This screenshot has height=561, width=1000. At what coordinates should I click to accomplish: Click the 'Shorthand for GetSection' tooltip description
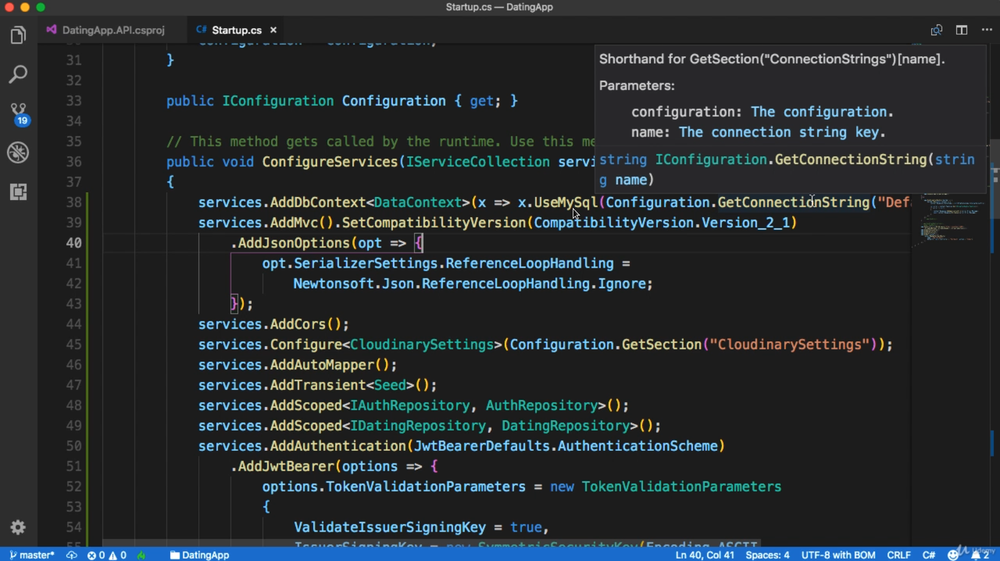tap(772, 59)
